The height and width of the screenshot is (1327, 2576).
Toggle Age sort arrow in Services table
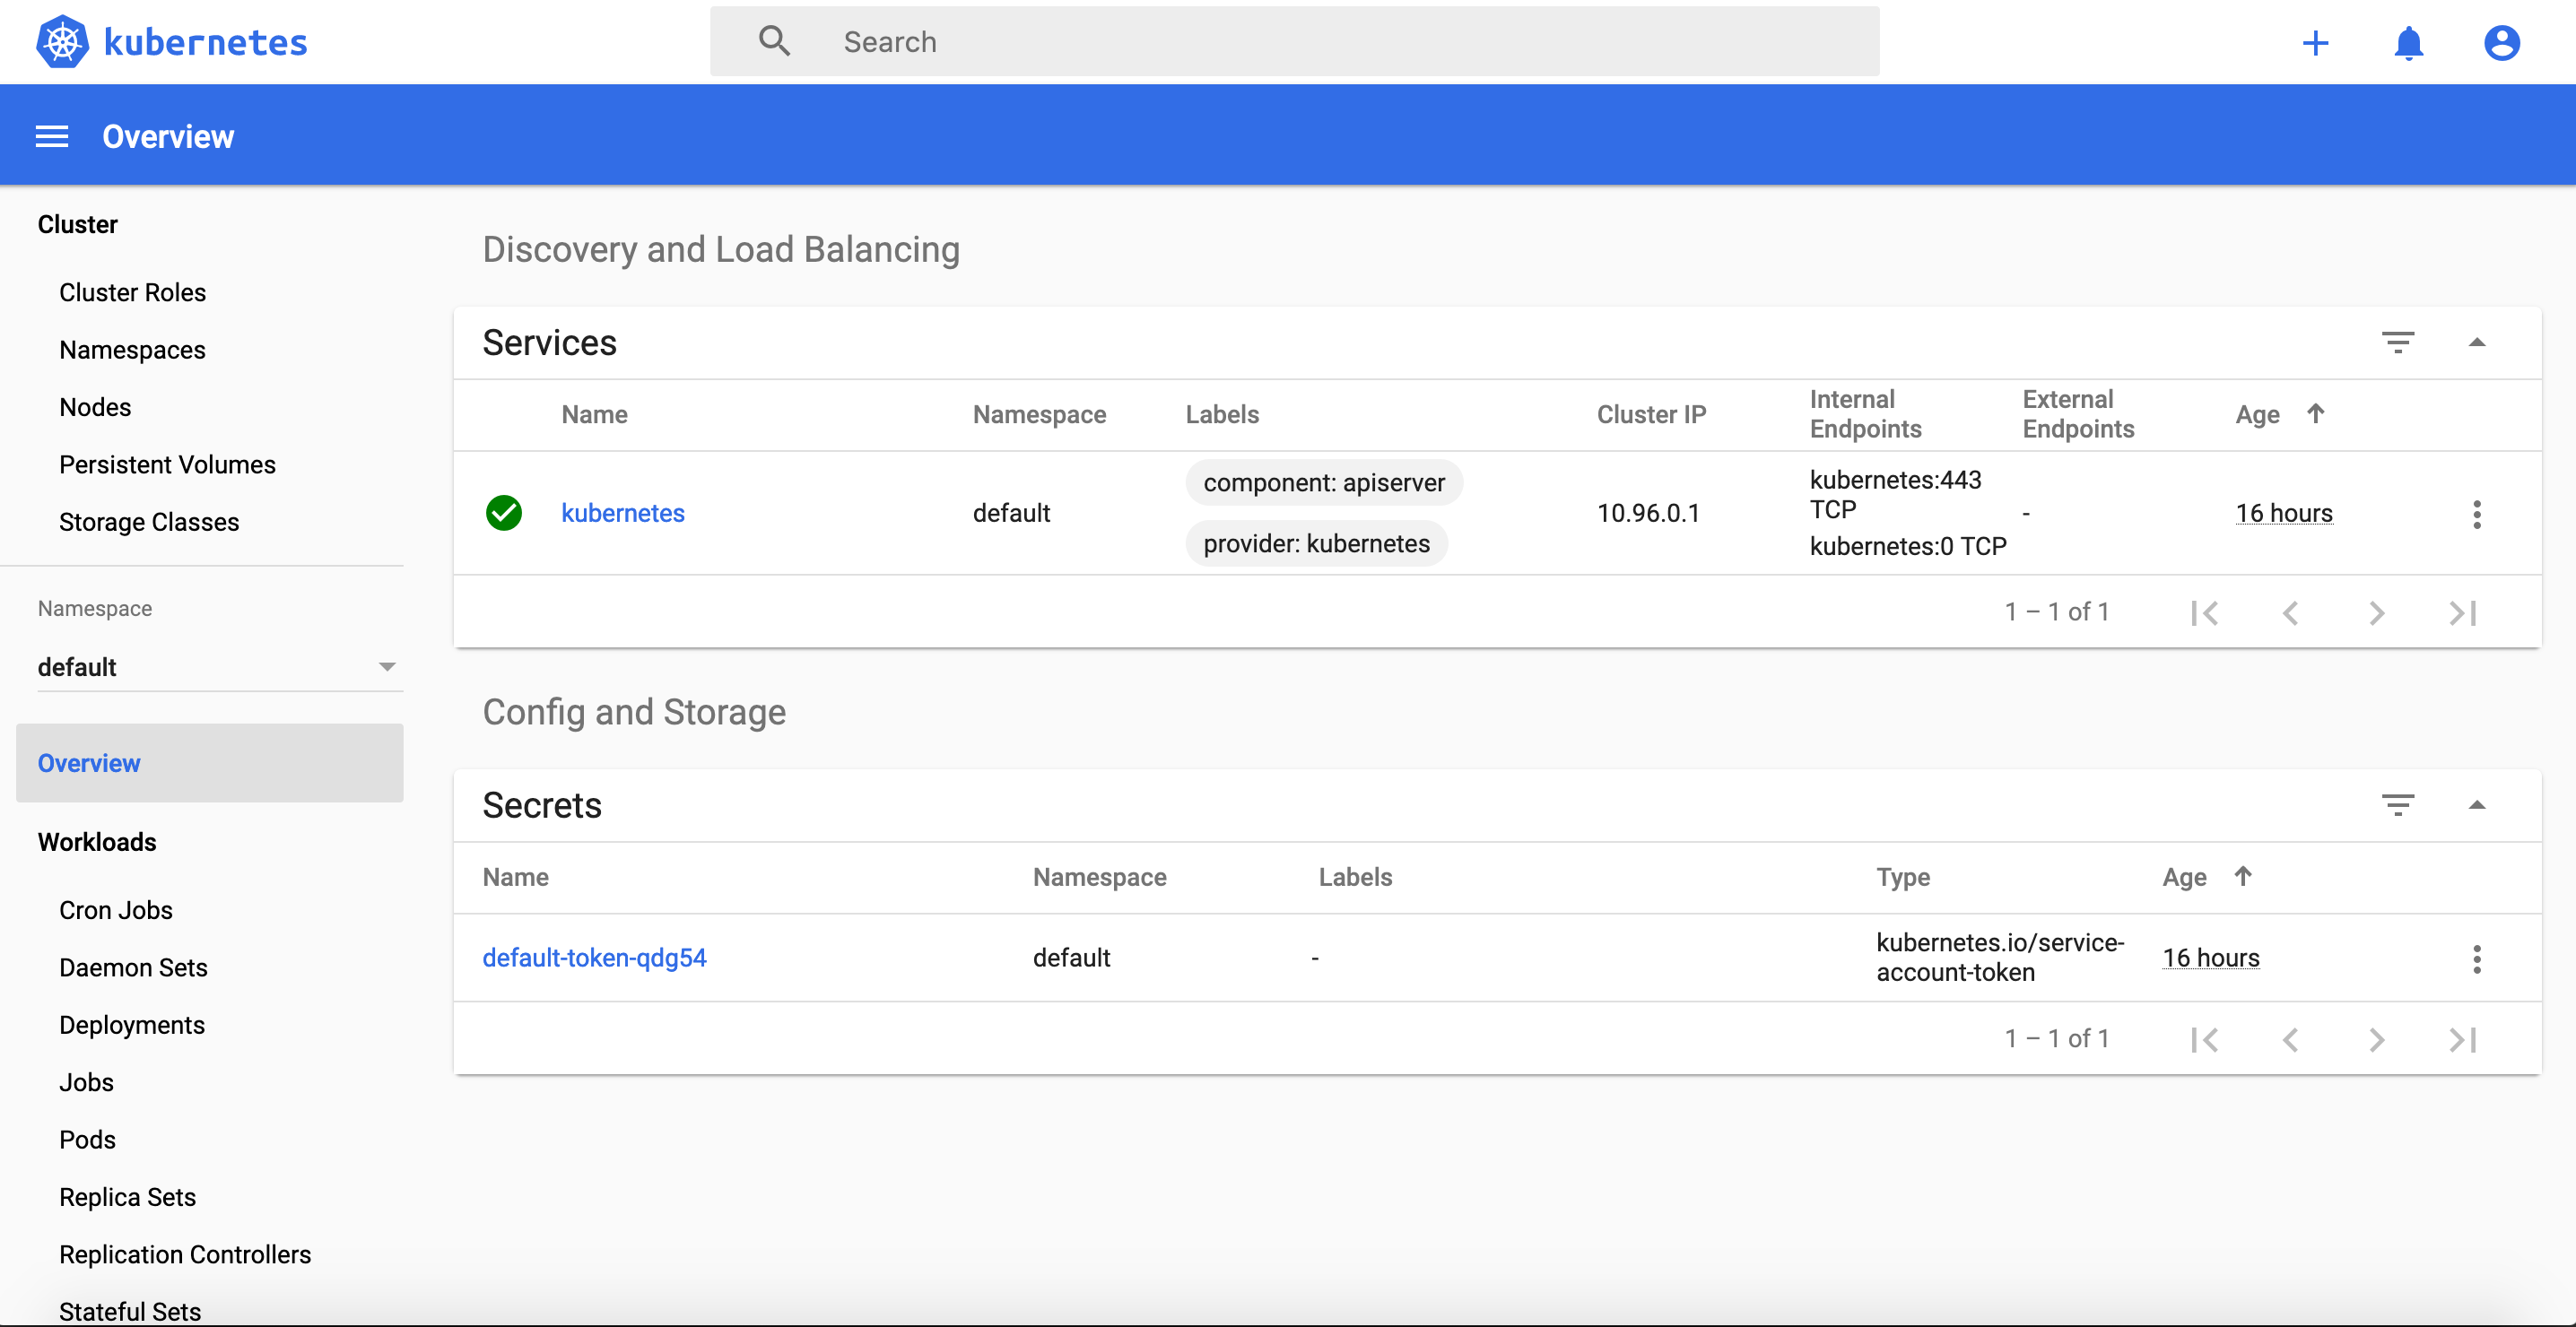(2315, 413)
